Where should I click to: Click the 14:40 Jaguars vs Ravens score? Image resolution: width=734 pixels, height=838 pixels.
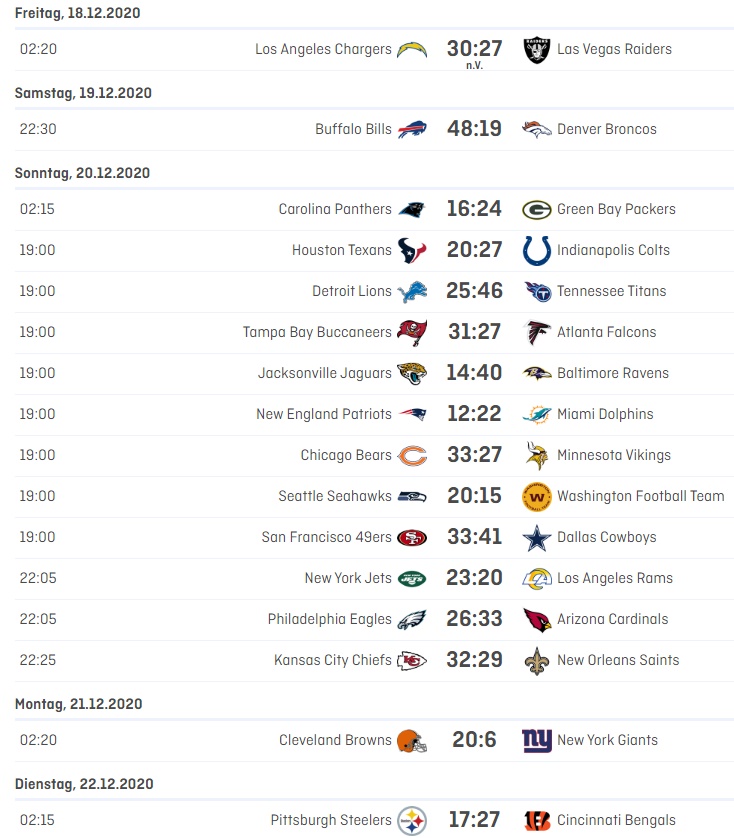coord(474,373)
